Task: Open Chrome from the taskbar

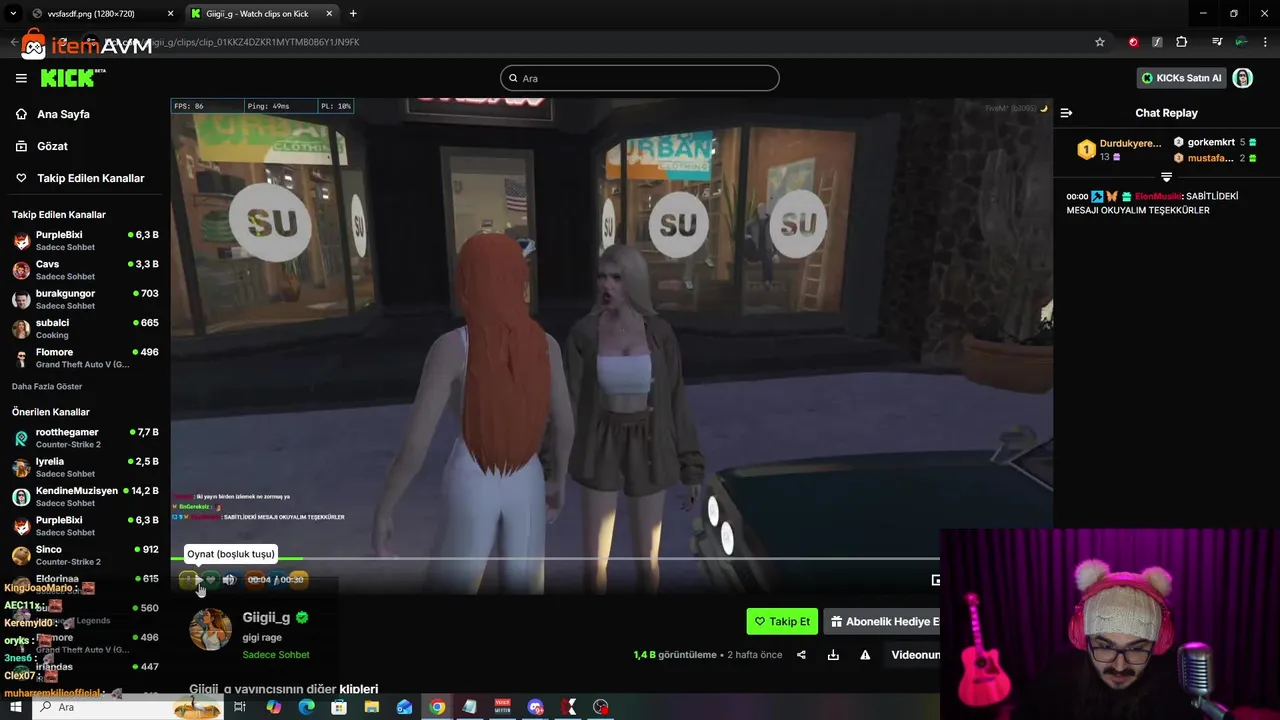Action: (437, 707)
